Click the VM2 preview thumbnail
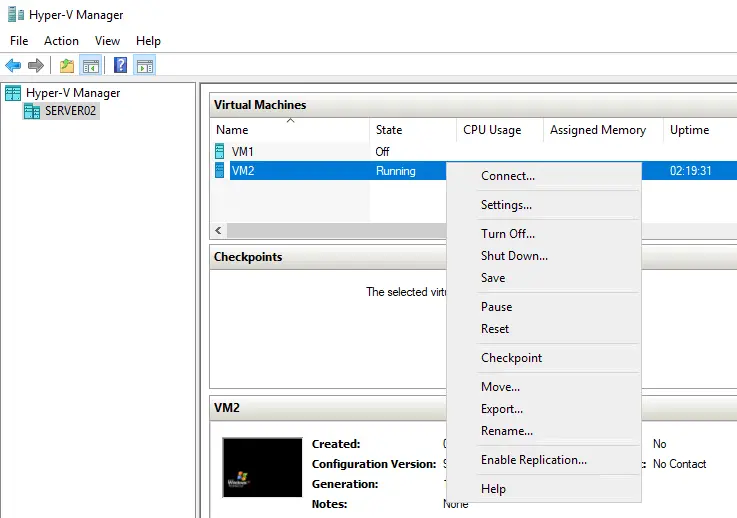Screen dimensions: 737x518 [x=262, y=467]
